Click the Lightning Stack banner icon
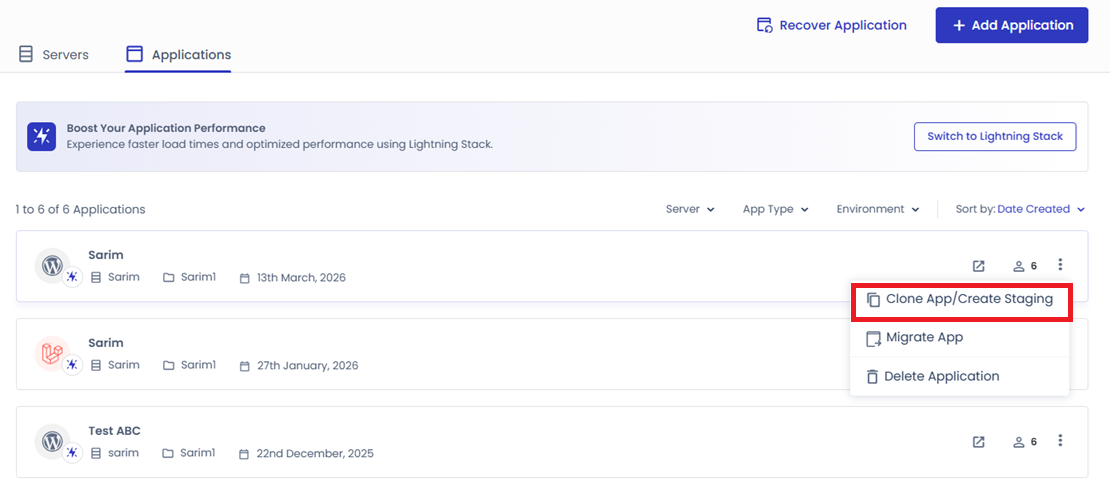The image size is (1110, 486). tap(42, 137)
